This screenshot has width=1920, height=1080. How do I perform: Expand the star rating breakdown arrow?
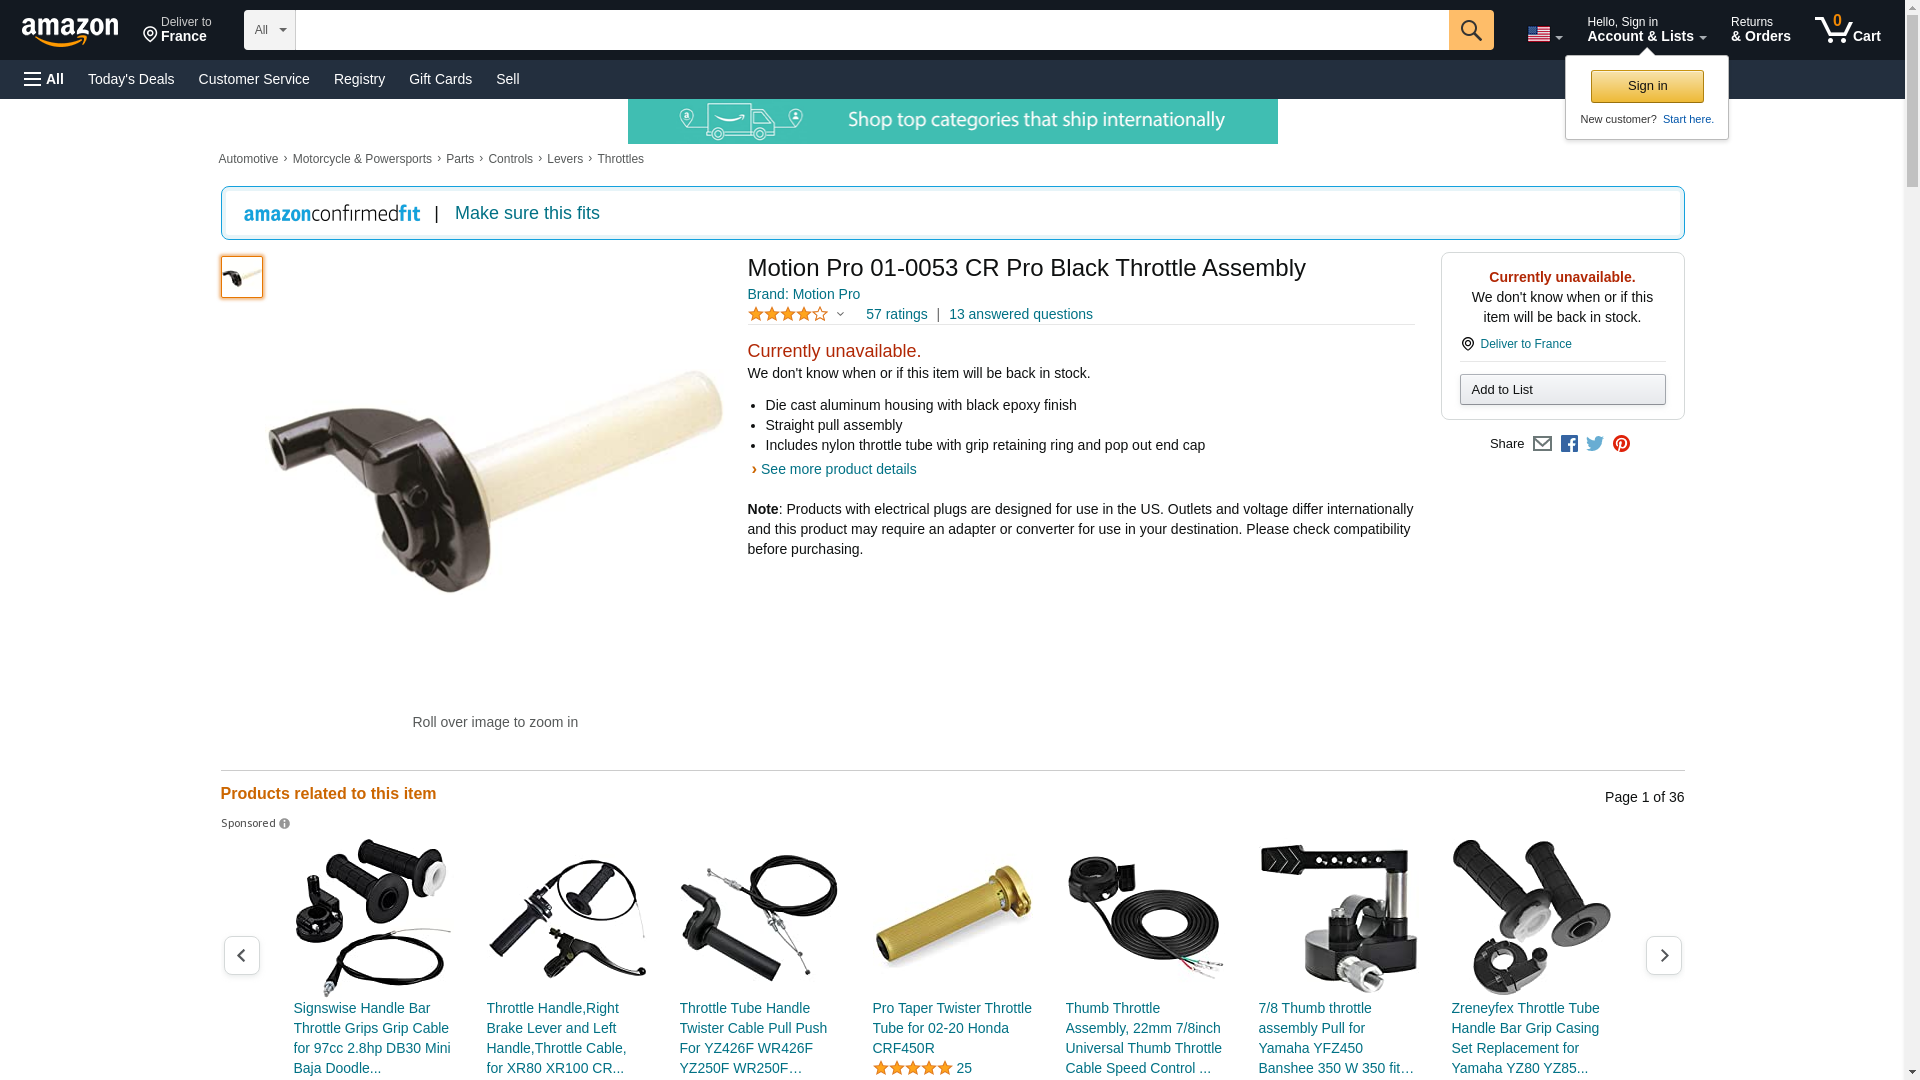click(x=840, y=314)
